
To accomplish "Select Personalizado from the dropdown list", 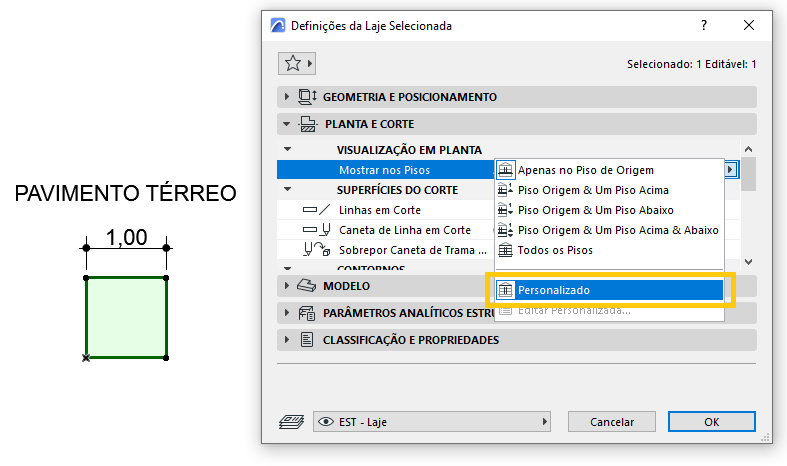I will tap(608, 290).
